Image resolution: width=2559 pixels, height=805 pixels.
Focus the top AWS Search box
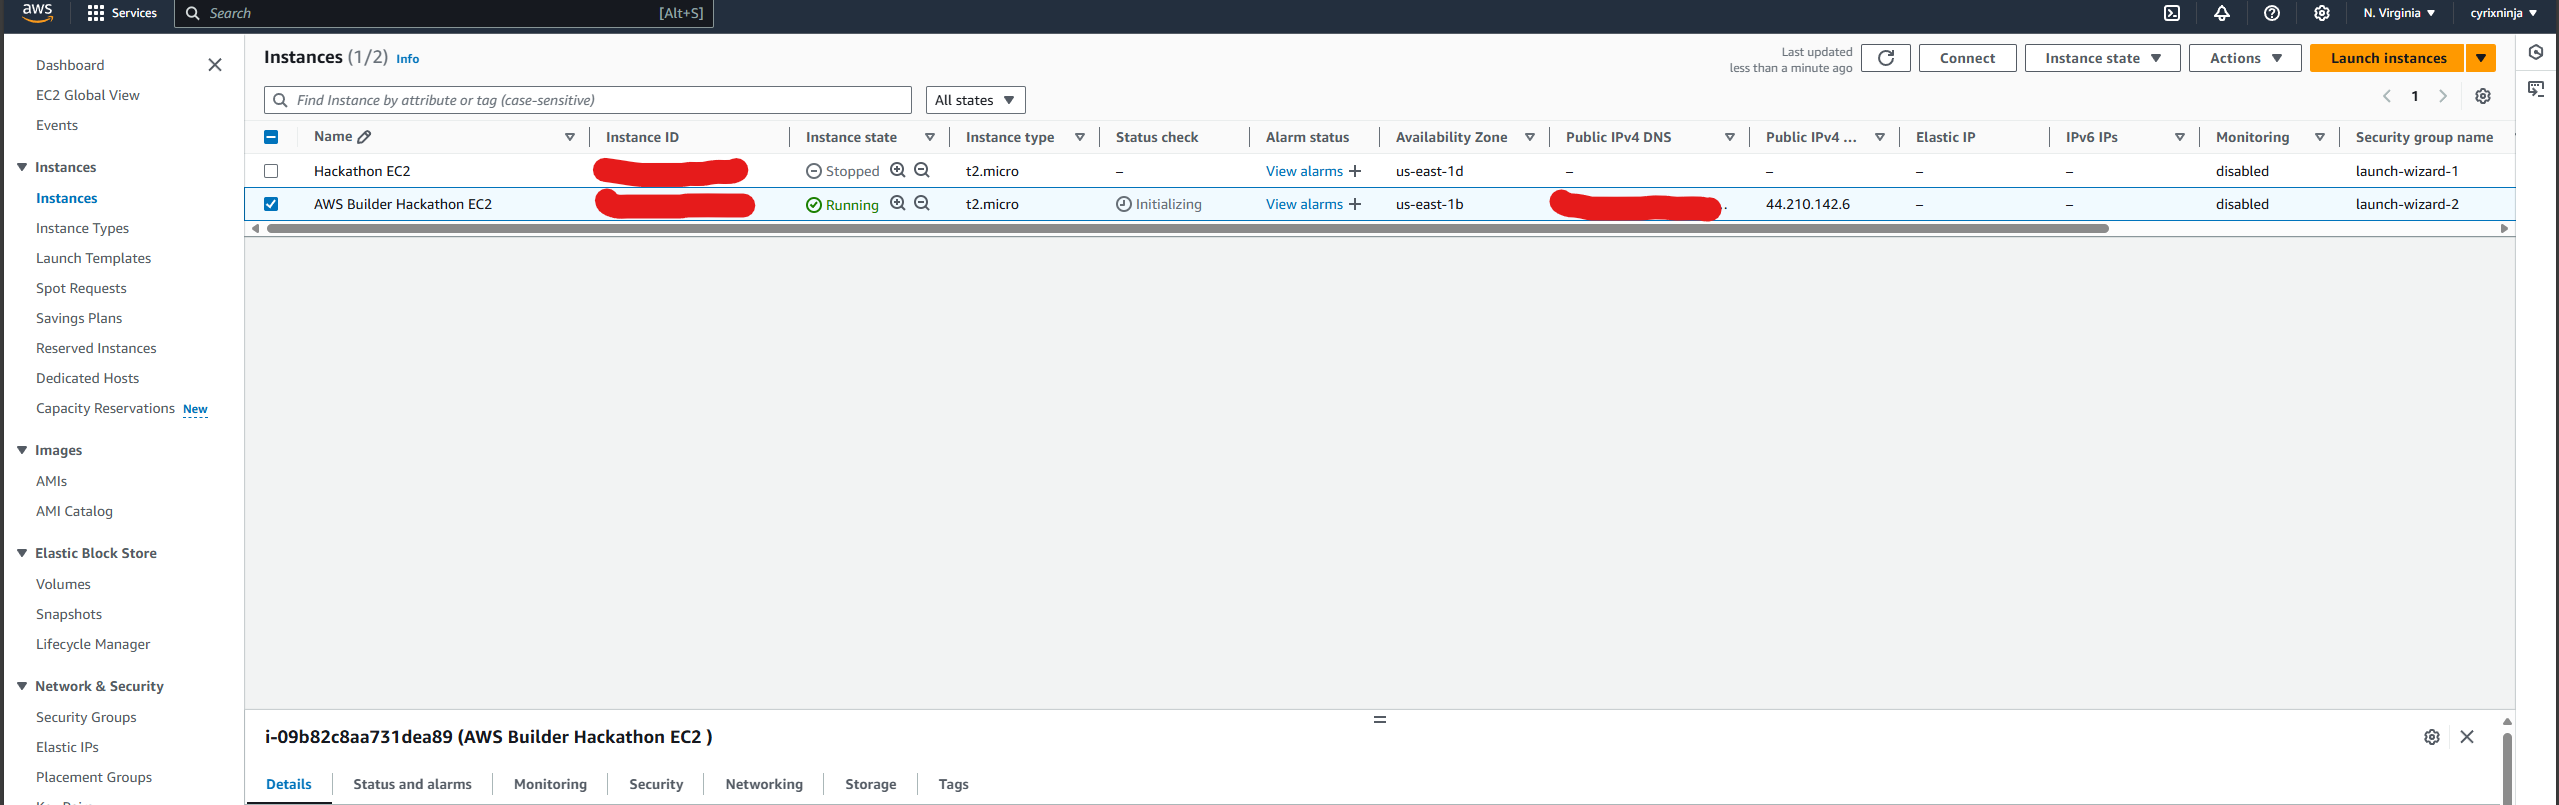(x=444, y=13)
